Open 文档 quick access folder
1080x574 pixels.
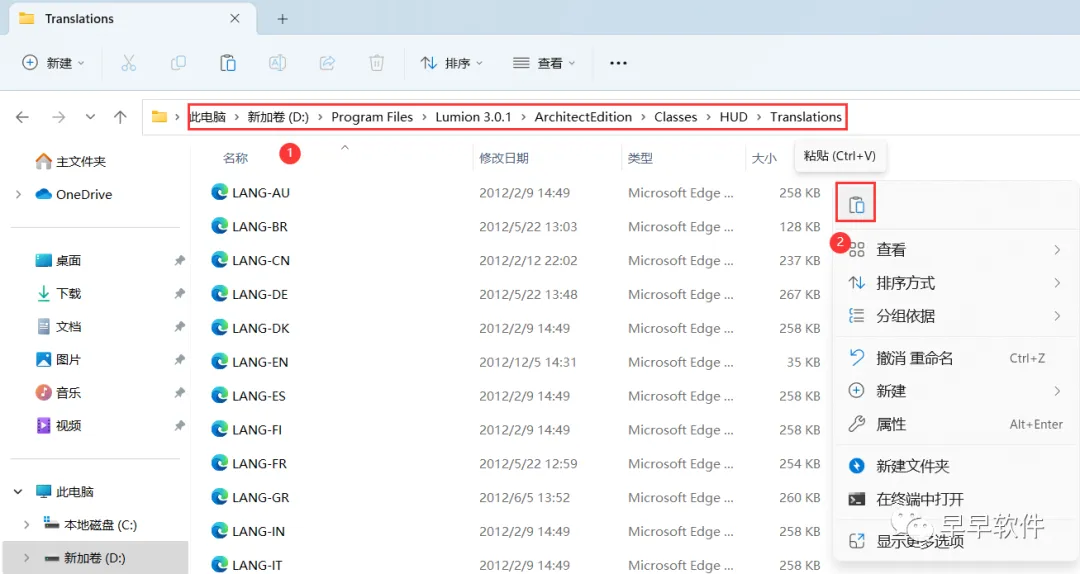pyautogui.click(x=59, y=327)
